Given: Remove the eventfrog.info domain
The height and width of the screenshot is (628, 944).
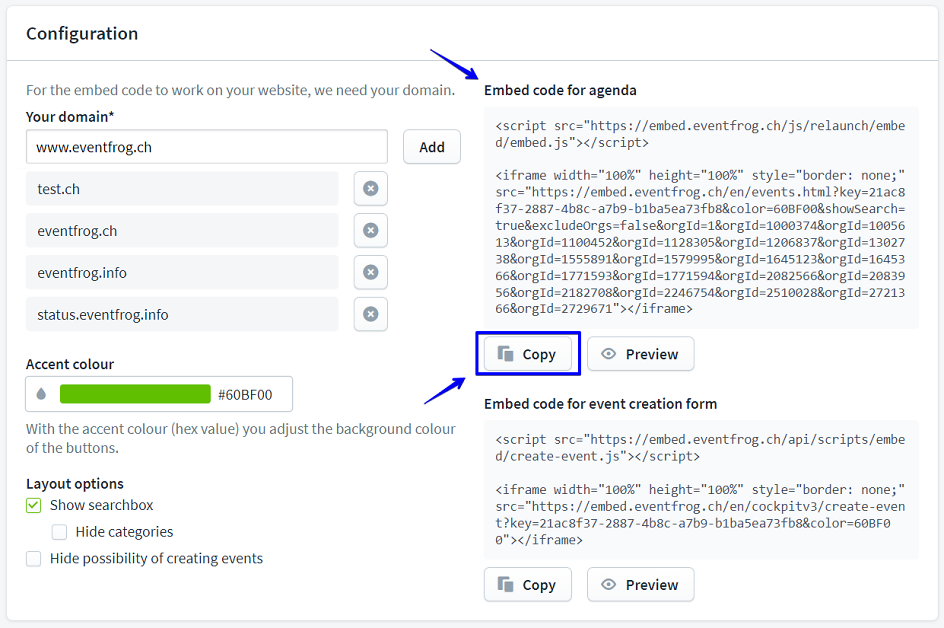Looking at the screenshot, I should (x=370, y=272).
